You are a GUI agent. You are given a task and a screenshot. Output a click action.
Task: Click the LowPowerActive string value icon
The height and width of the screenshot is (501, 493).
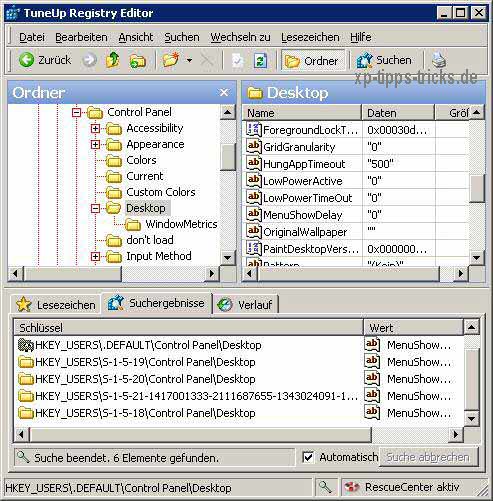[x=253, y=181]
